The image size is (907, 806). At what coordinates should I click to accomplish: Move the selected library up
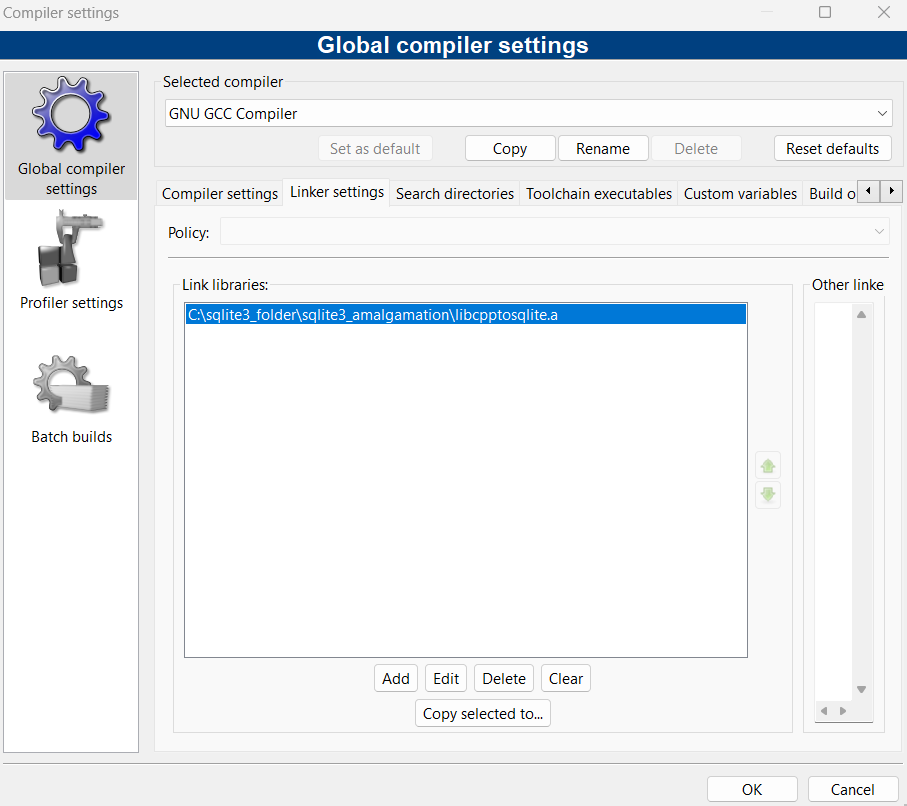767,464
